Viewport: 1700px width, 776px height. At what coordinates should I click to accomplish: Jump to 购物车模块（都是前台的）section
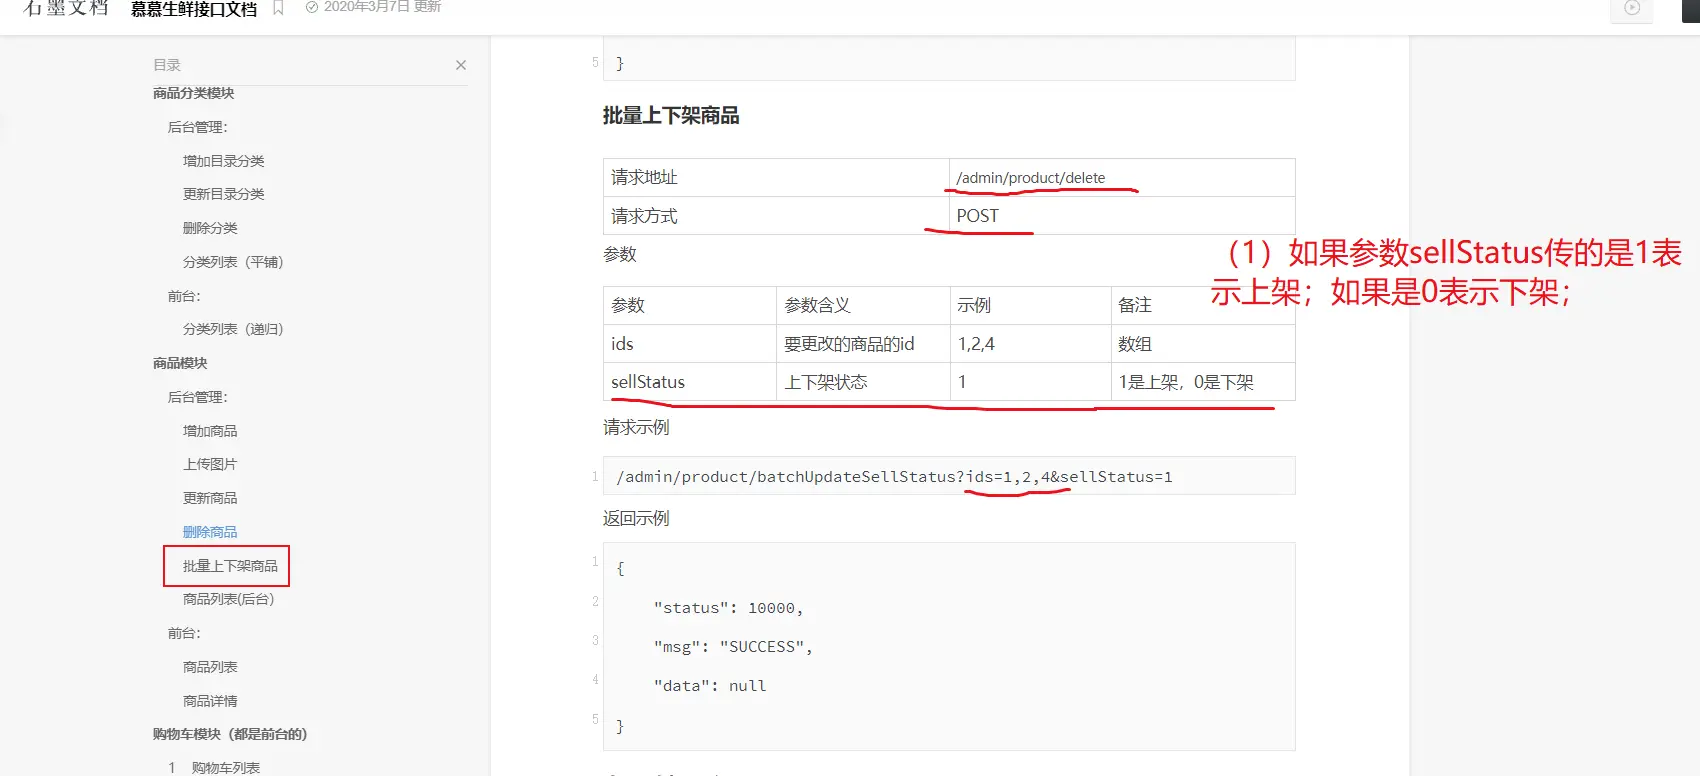click(x=230, y=734)
